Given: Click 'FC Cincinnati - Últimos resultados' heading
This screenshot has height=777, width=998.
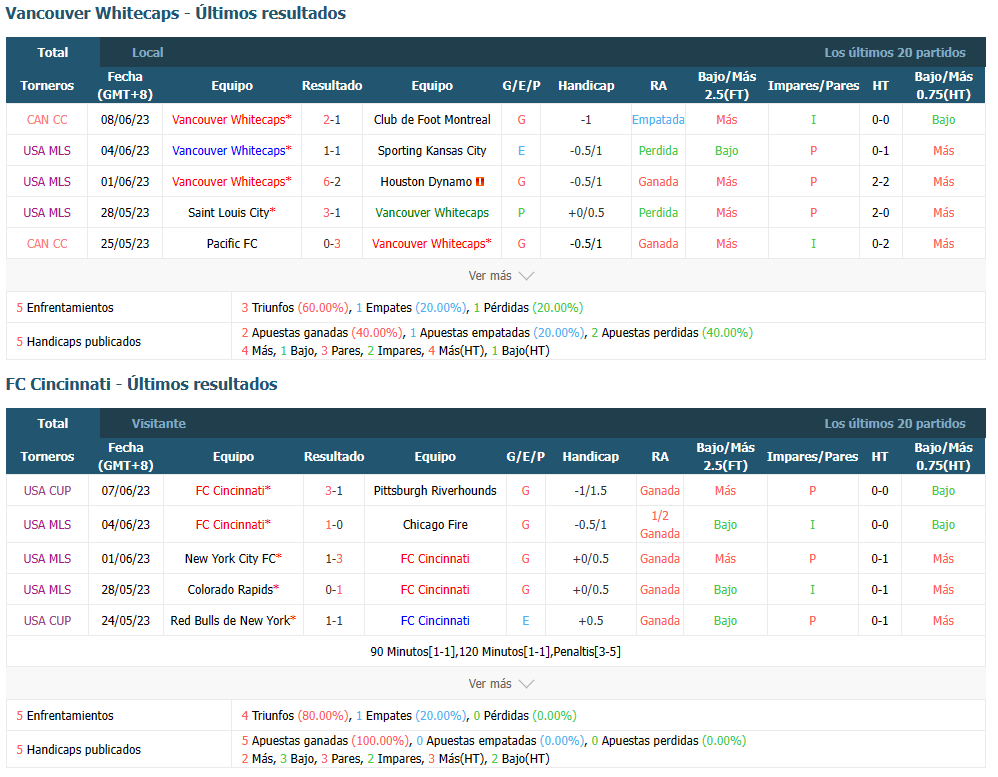Looking at the screenshot, I should pos(141,384).
